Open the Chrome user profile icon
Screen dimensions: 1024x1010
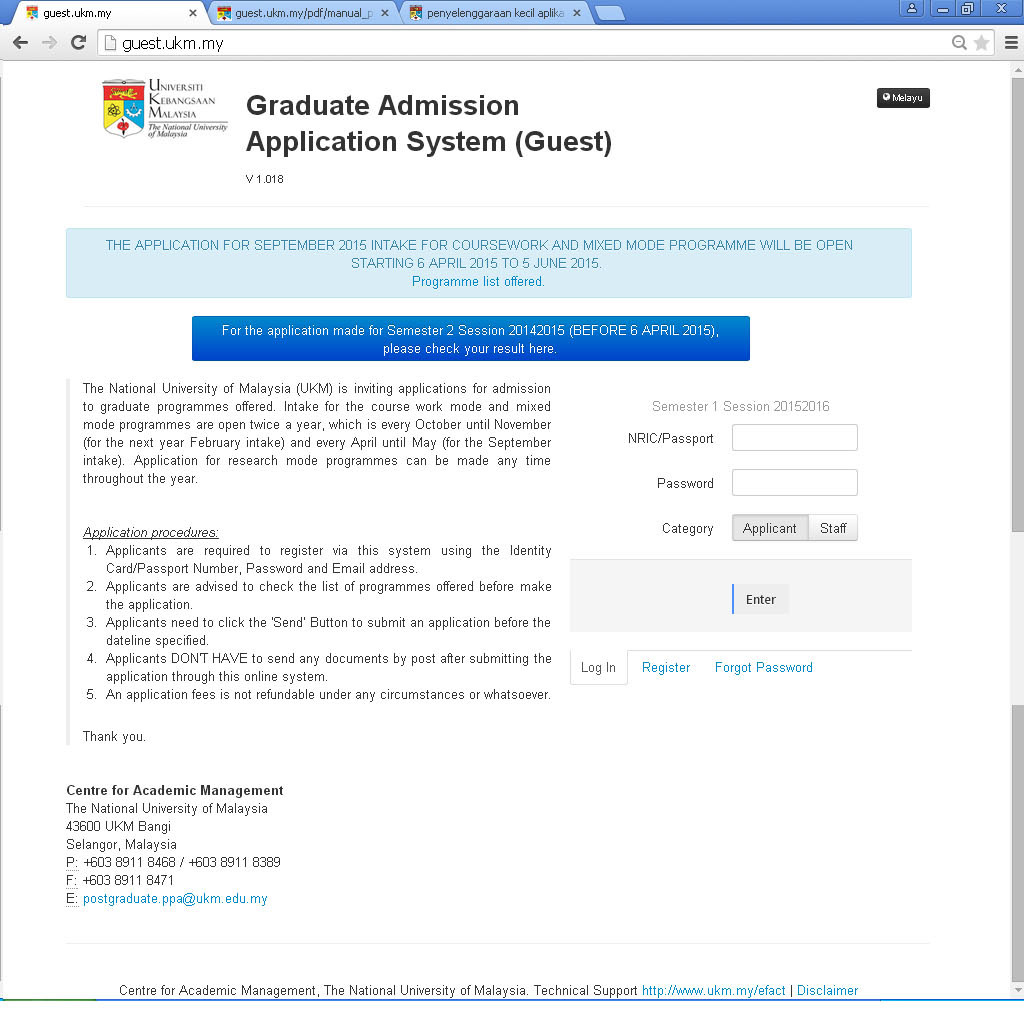[911, 9]
